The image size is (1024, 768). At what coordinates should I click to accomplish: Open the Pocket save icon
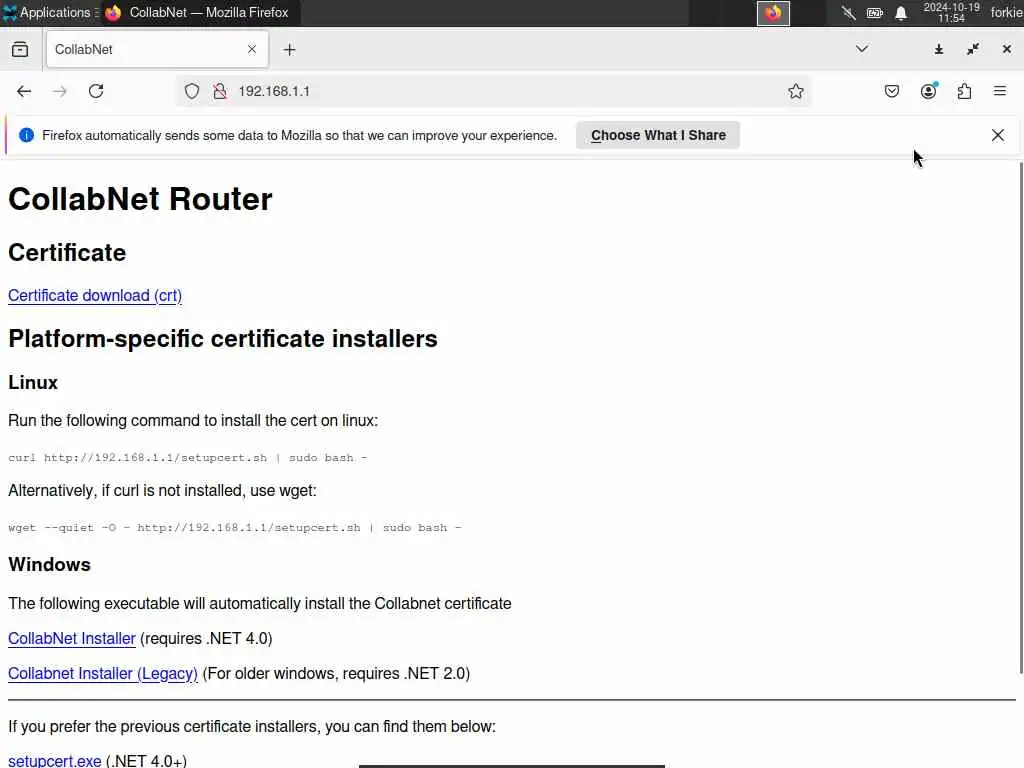(891, 91)
